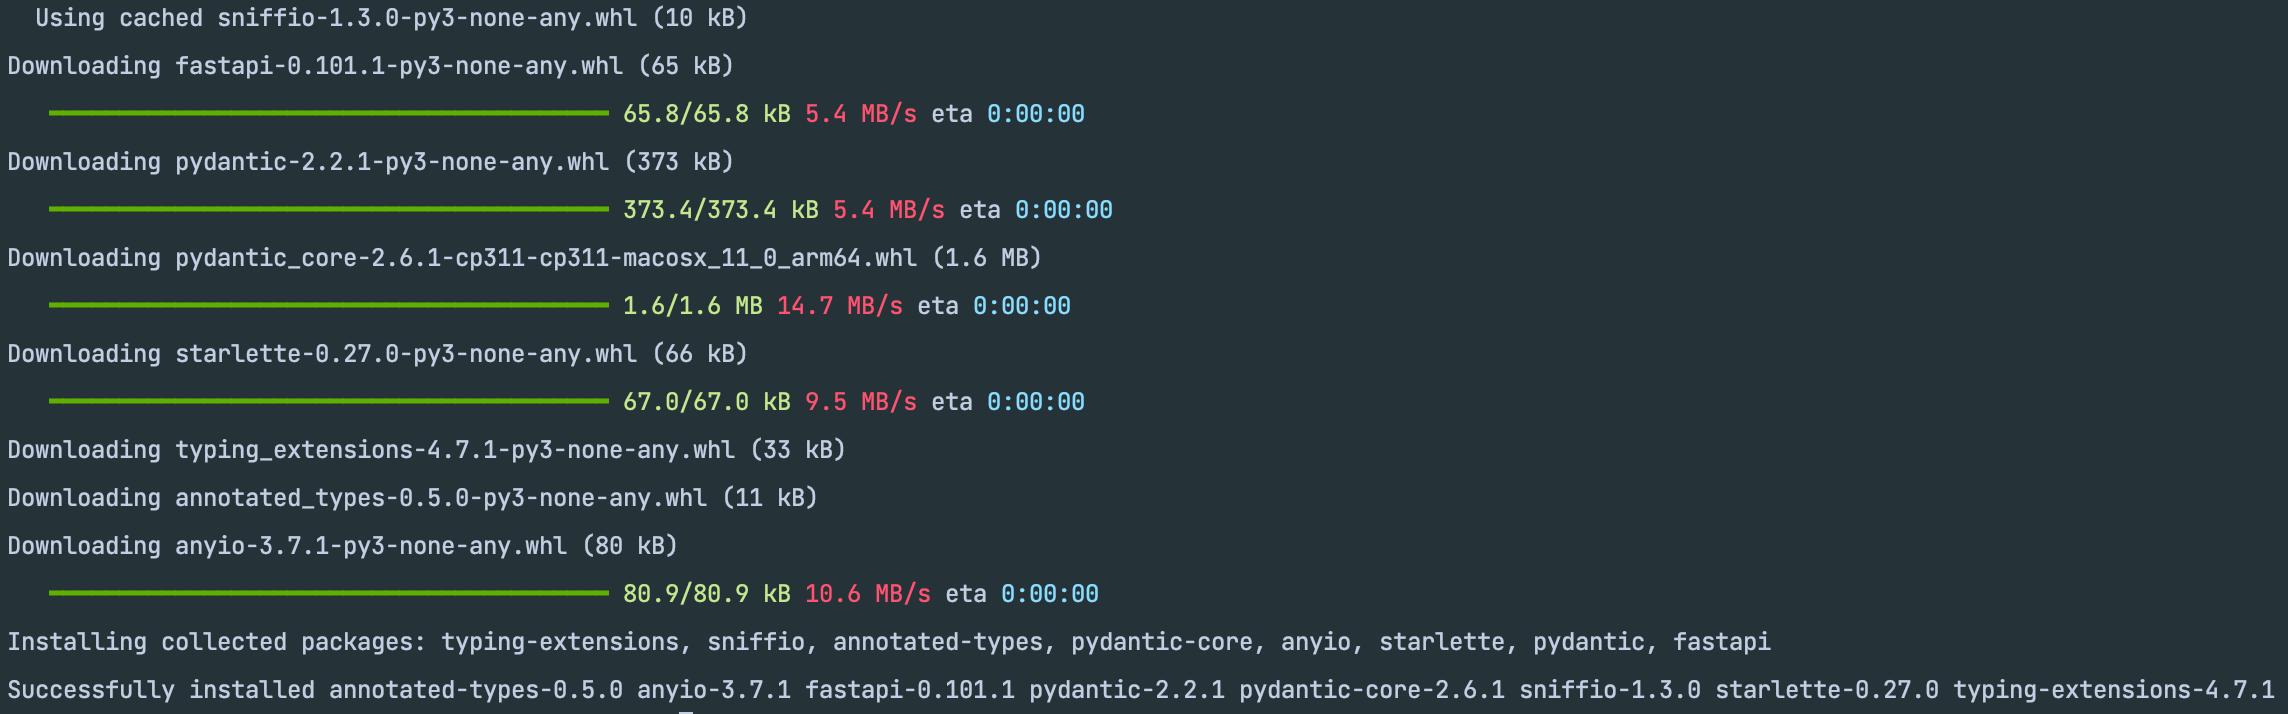Click 'Downloading fastapi-0.101.1' line text
Screen dimensions: 2288x714
pos(371,66)
